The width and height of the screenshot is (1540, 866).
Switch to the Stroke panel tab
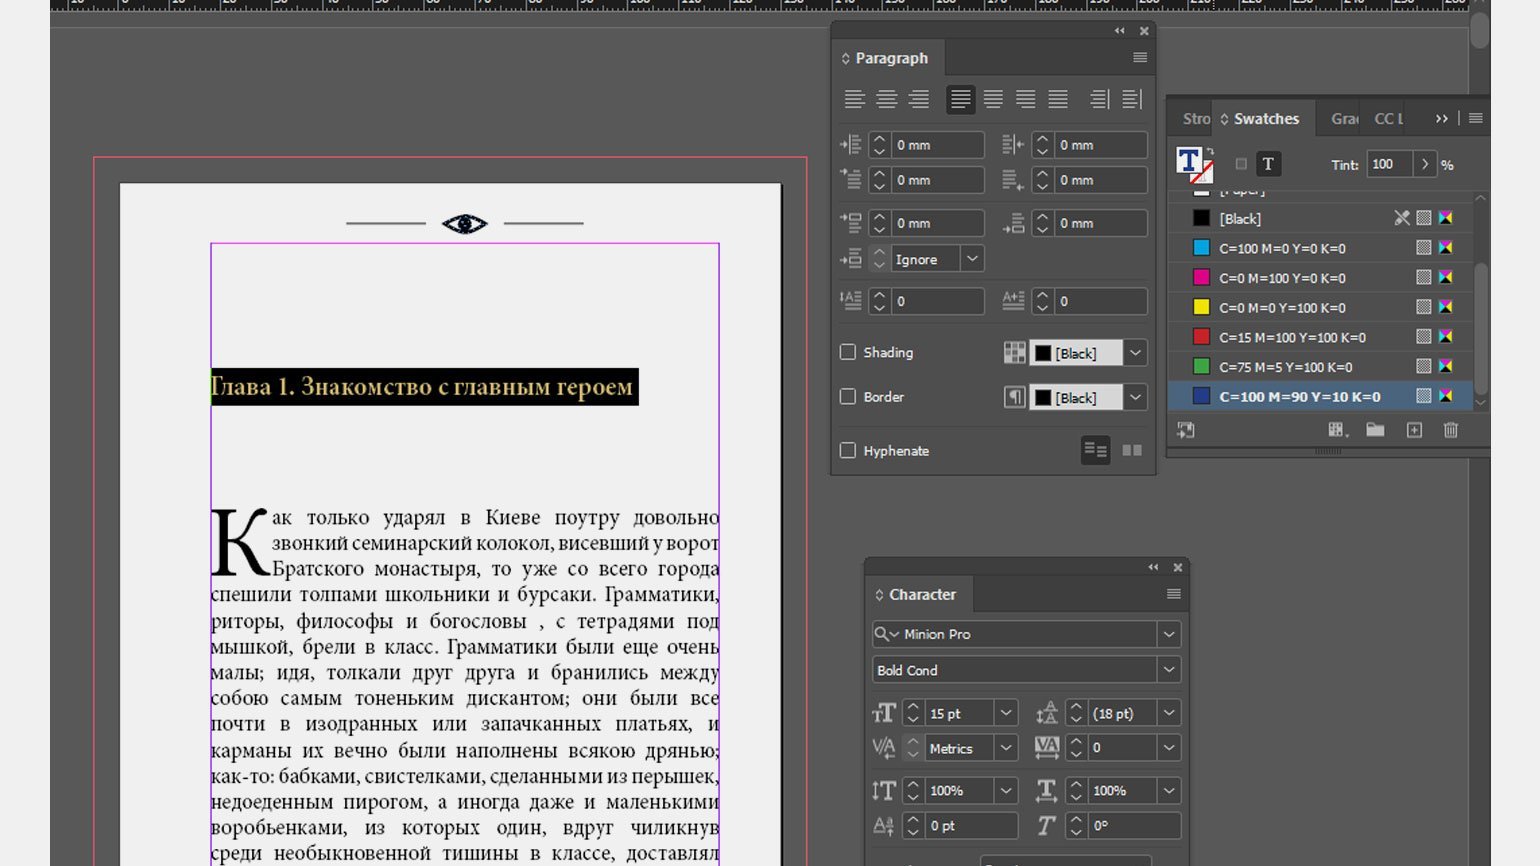point(1195,119)
